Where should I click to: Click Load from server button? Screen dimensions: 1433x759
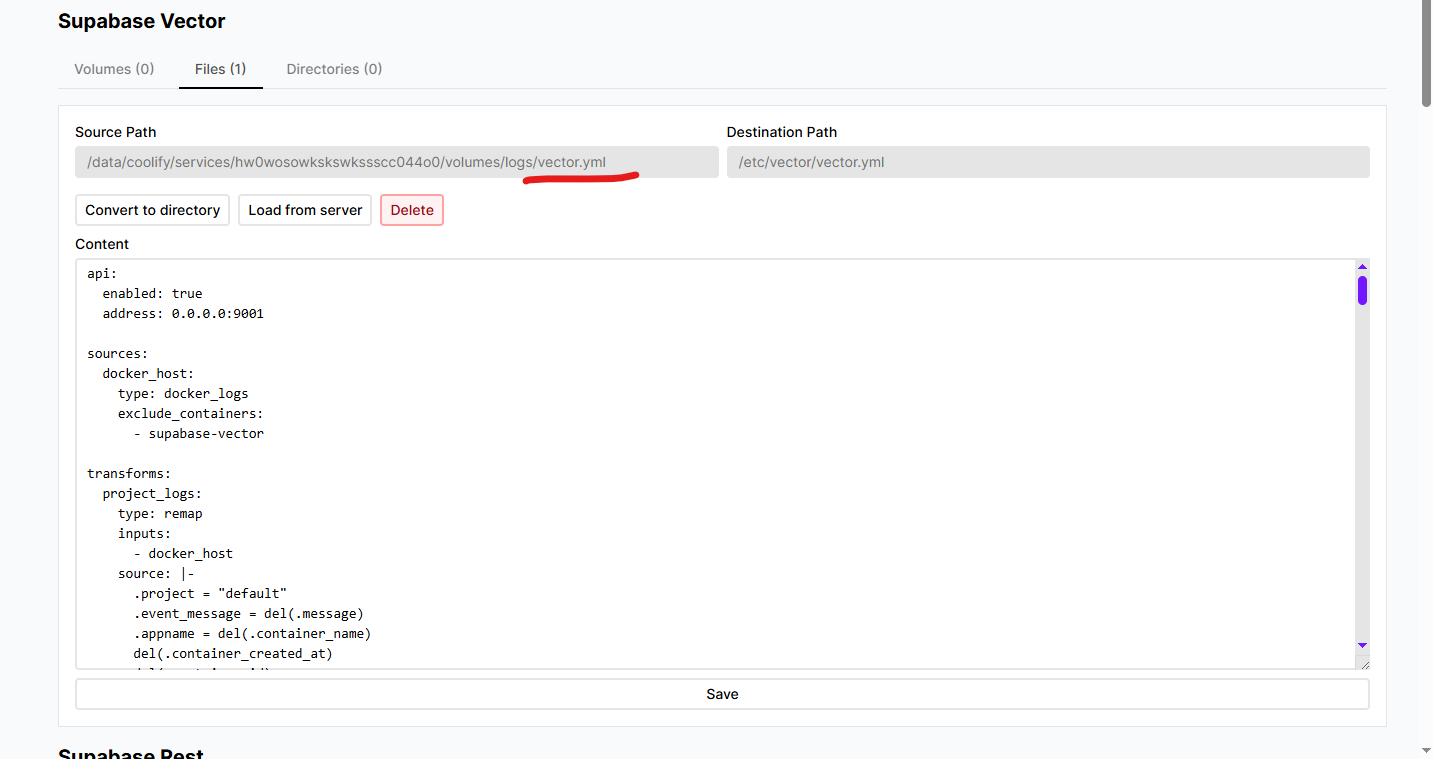305,210
